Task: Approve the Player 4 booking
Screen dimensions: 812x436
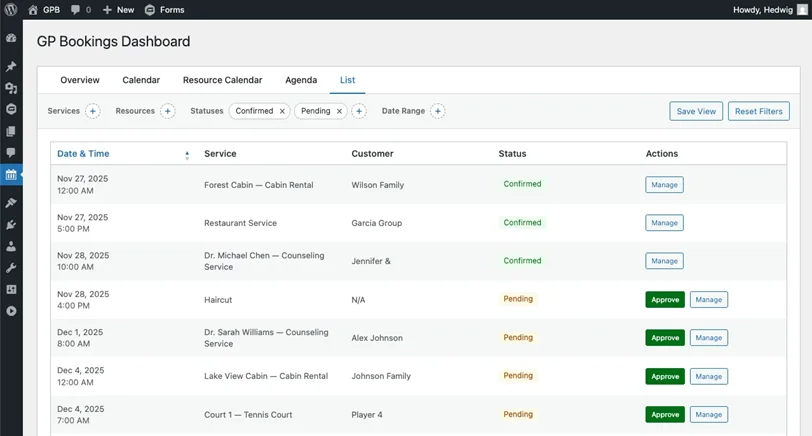Action: 665,415
